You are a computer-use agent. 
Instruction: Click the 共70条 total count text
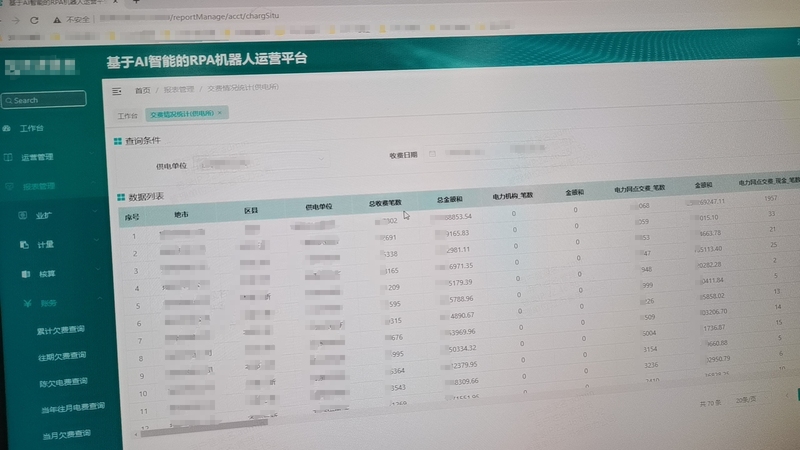[710, 403]
